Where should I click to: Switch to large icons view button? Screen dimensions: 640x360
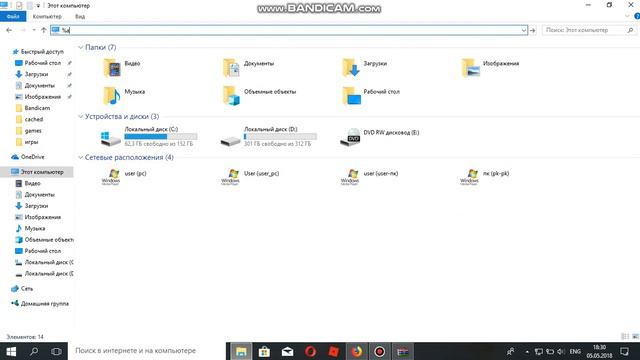[635, 336]
